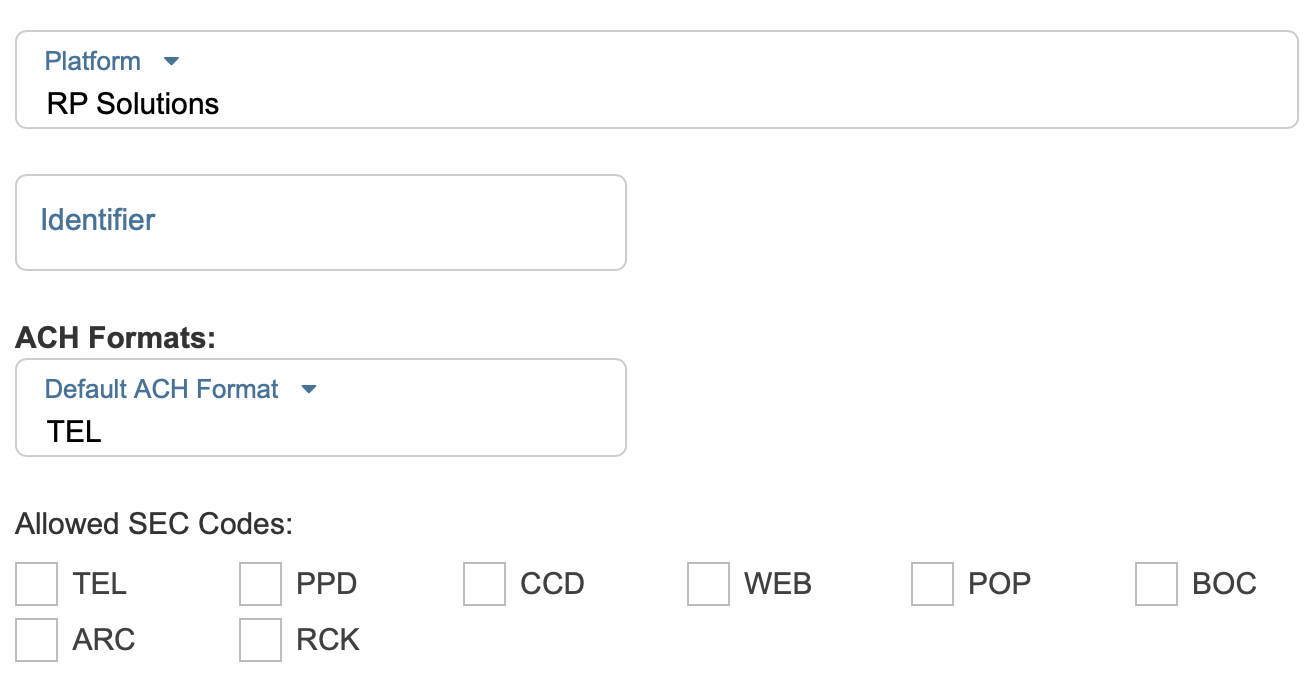Tick the CCD checkbox
The height and width of the screenshot is (686, 1314).
(485, 584)
